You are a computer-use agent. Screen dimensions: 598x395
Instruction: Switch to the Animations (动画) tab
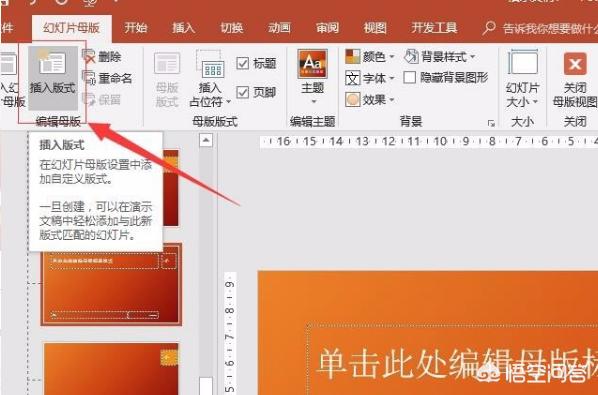(x=279, y=28)
